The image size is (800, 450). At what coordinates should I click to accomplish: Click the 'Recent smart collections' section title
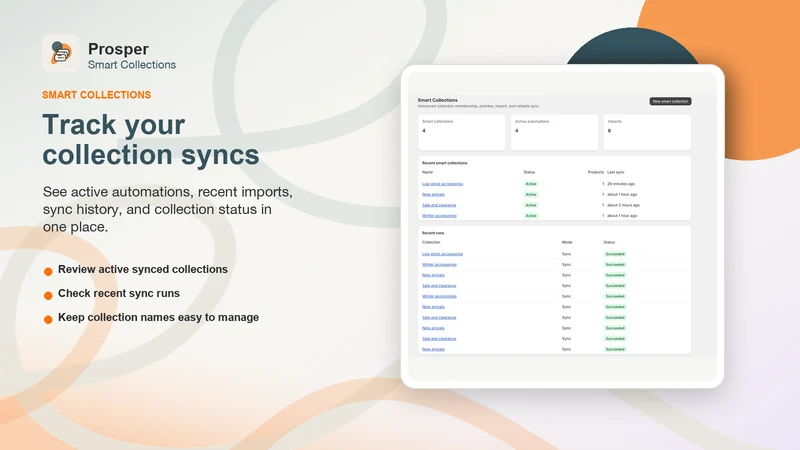[x=444, y=163]
